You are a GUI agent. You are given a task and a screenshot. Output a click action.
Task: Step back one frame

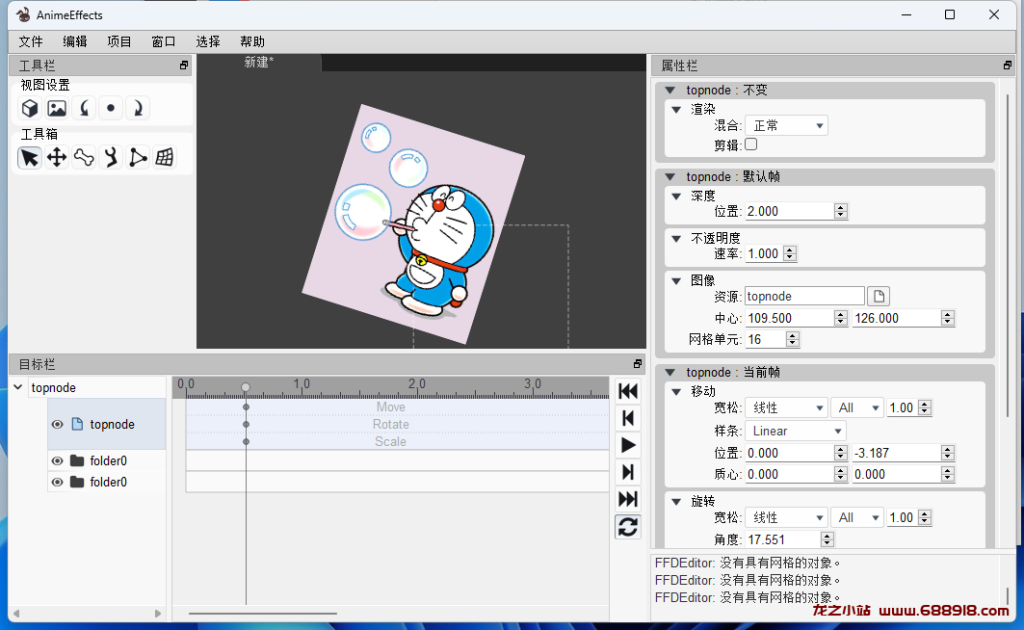coord(628,418)
